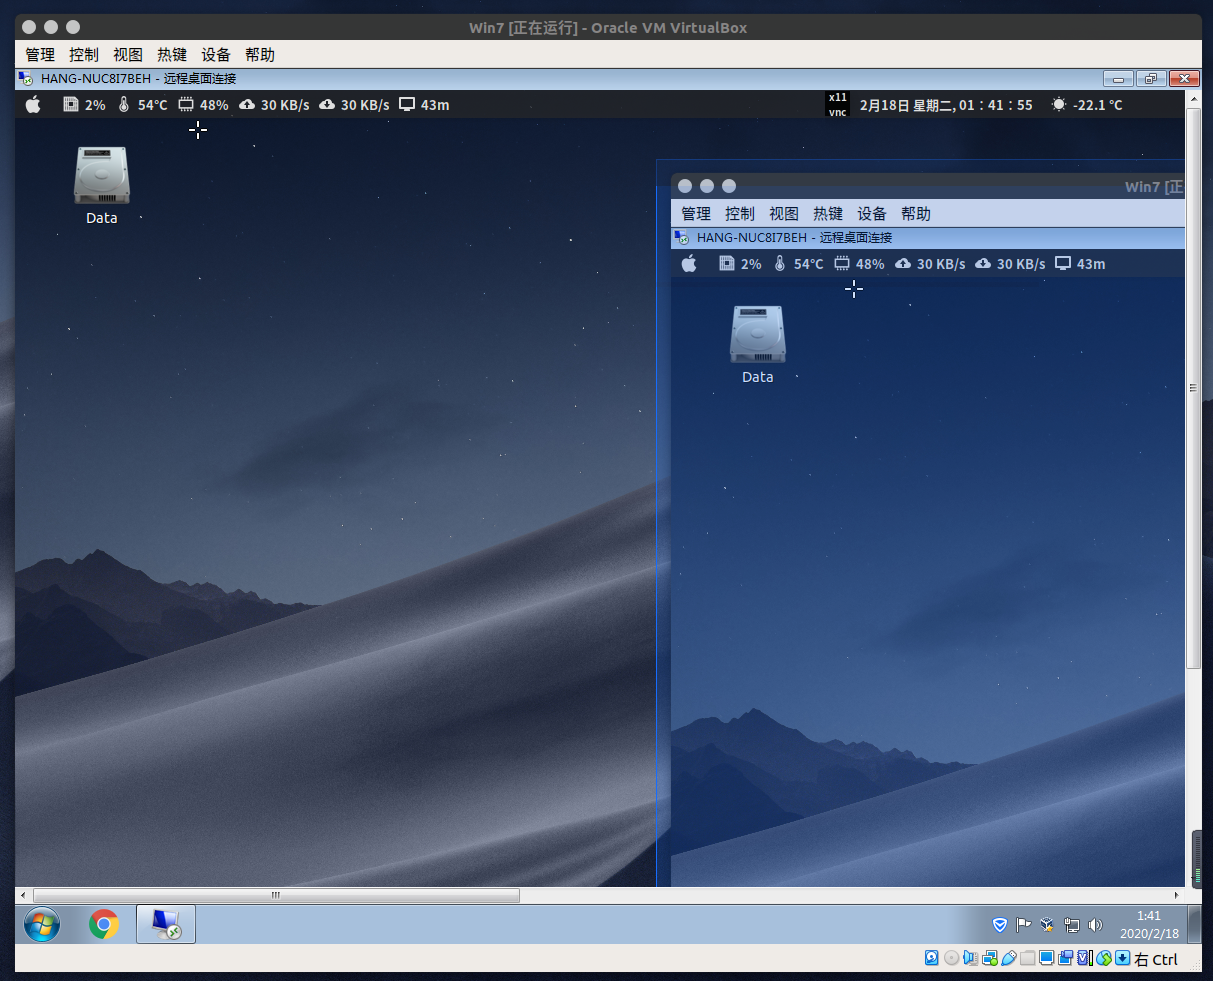Open the 视图 menu in the outer VirtualBox window

tap(128, 55)
